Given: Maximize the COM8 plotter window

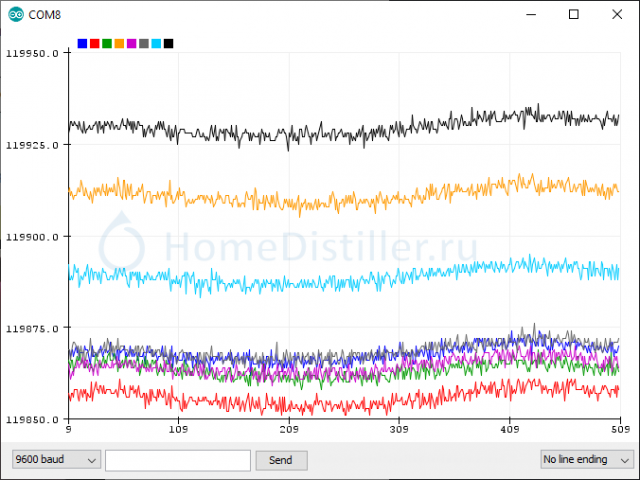Looking at the screenshot, I should (574, 15).
